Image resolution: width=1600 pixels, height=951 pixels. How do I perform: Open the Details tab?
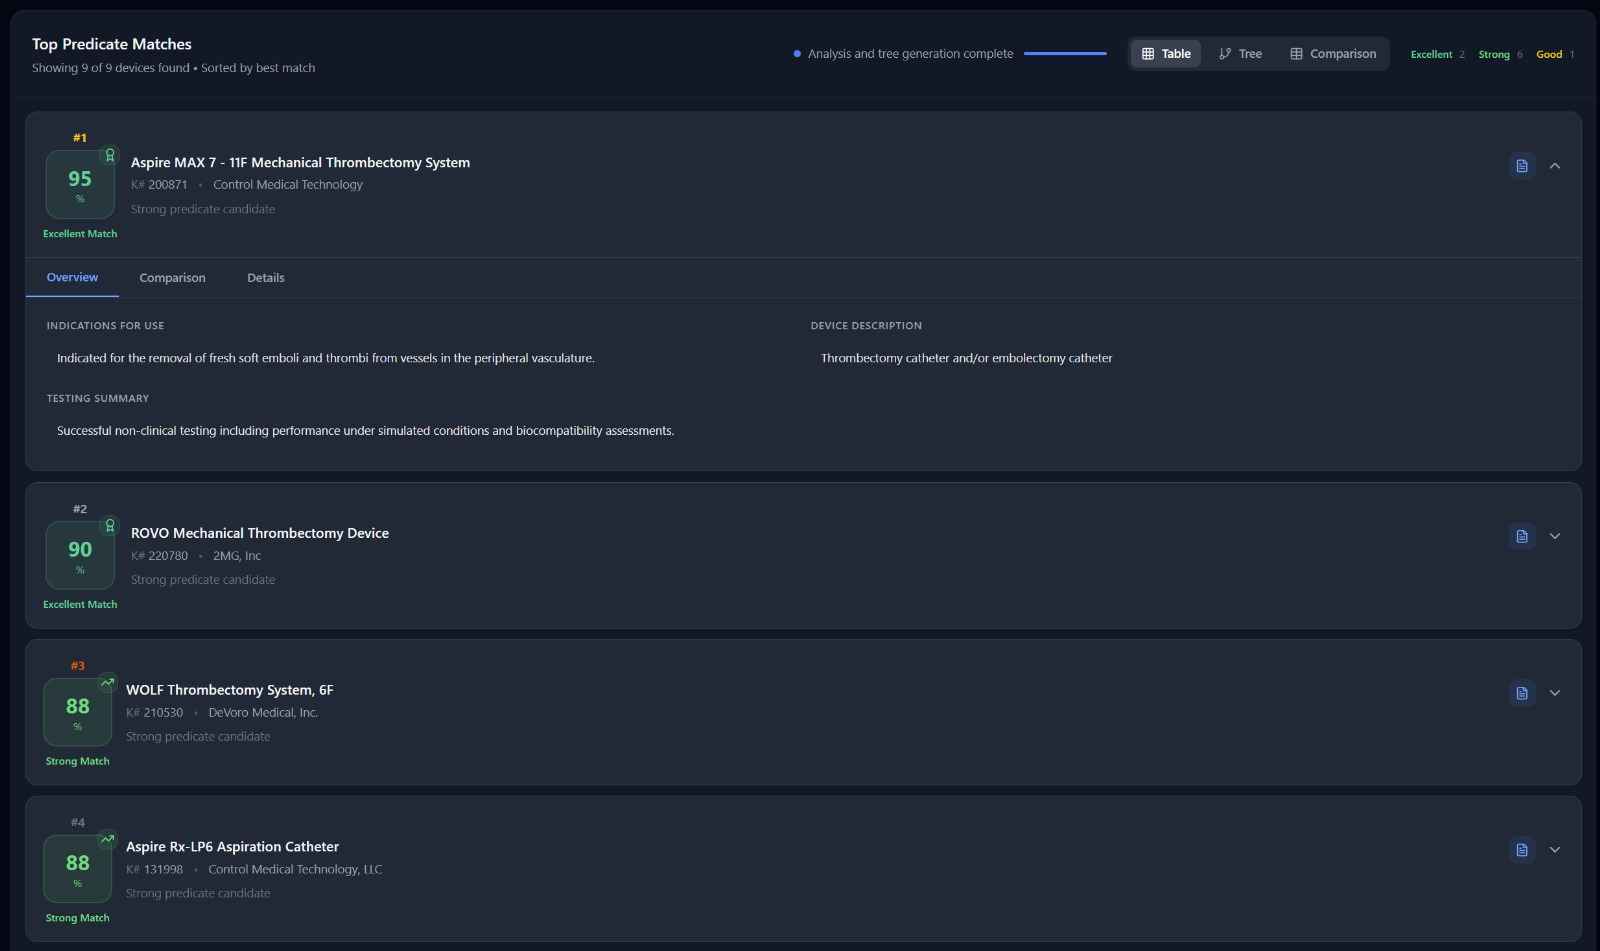[266, 278]
